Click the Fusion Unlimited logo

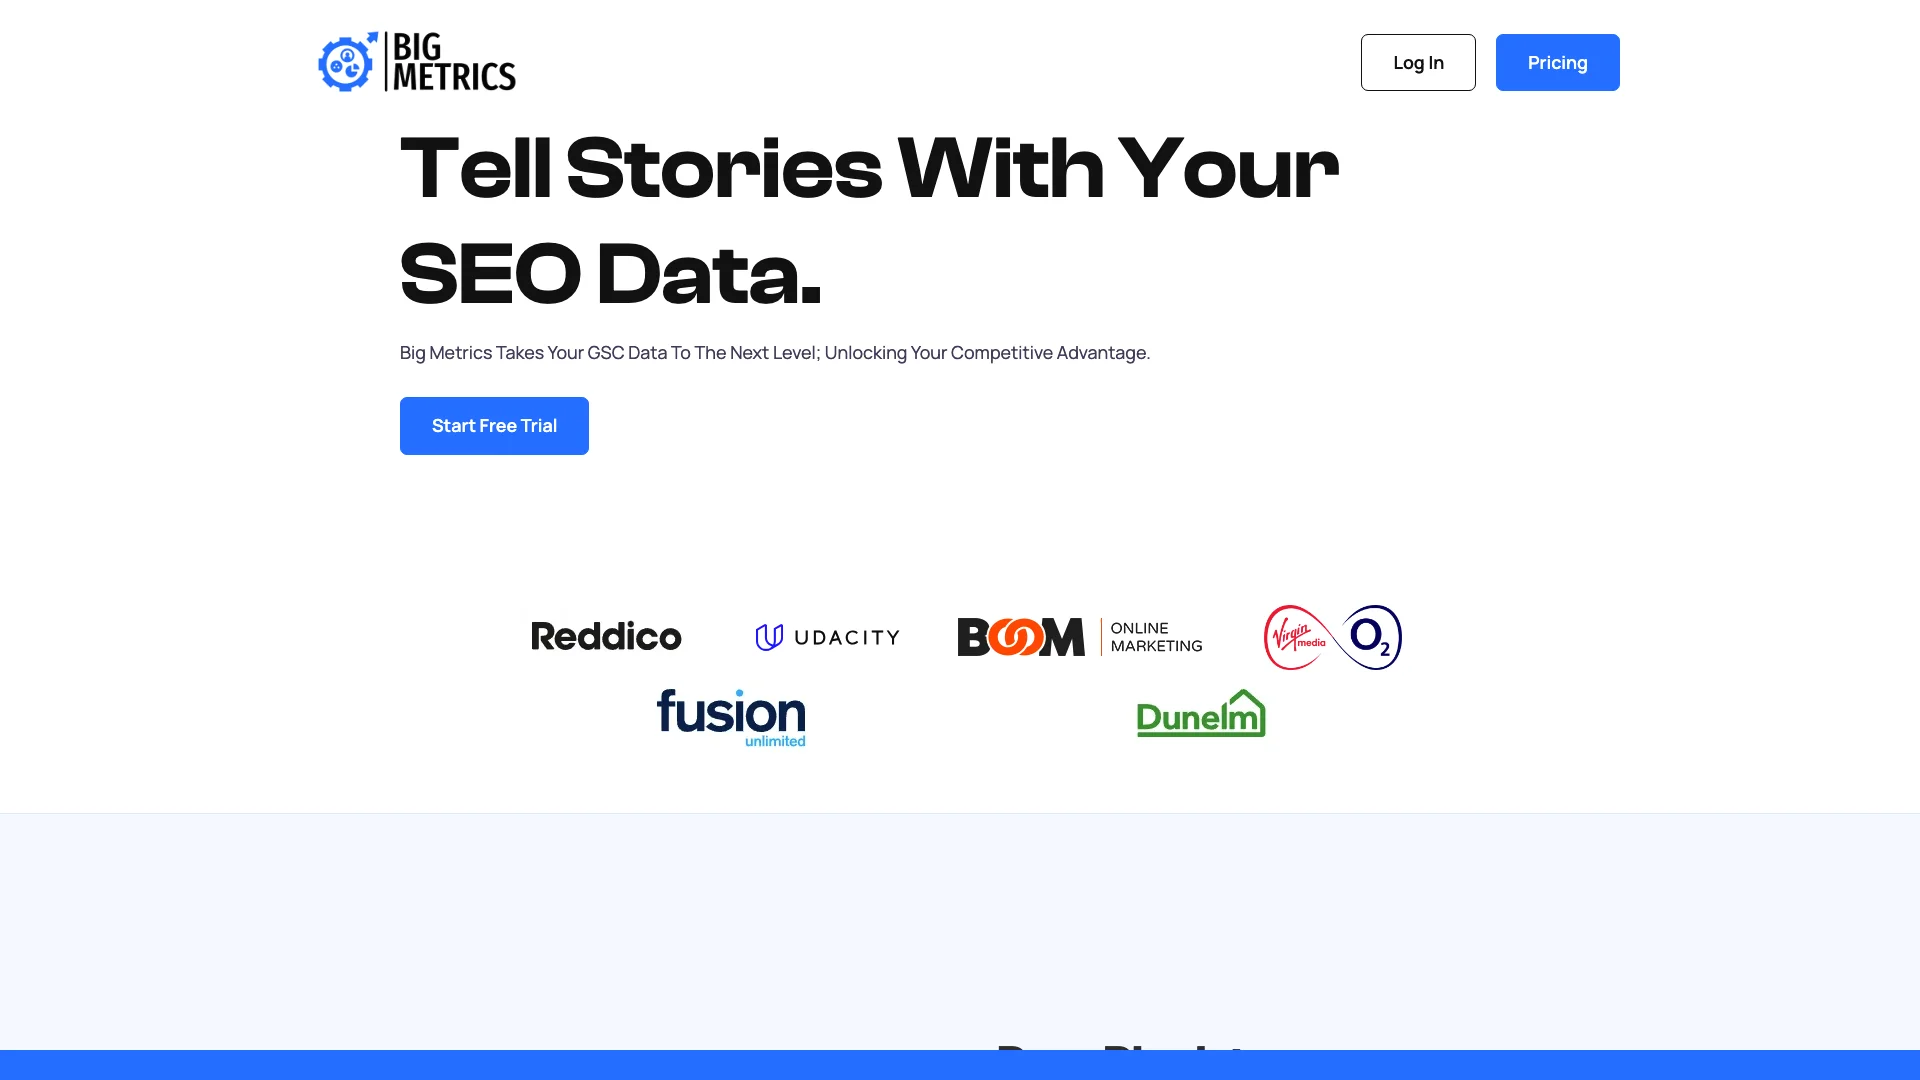click(731, 716)
